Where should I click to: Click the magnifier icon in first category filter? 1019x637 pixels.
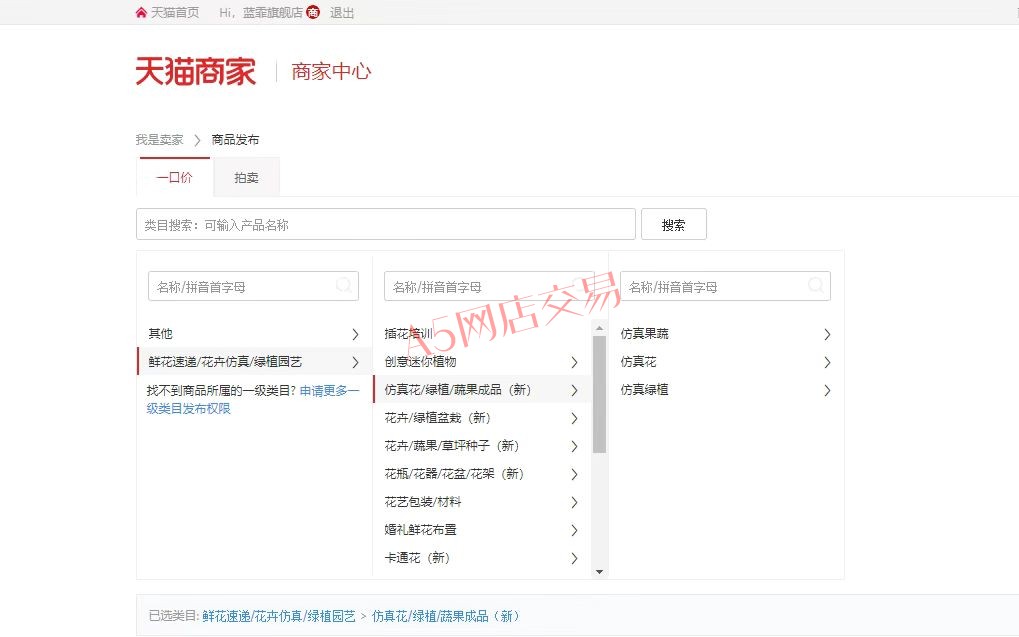pos(344,285)
